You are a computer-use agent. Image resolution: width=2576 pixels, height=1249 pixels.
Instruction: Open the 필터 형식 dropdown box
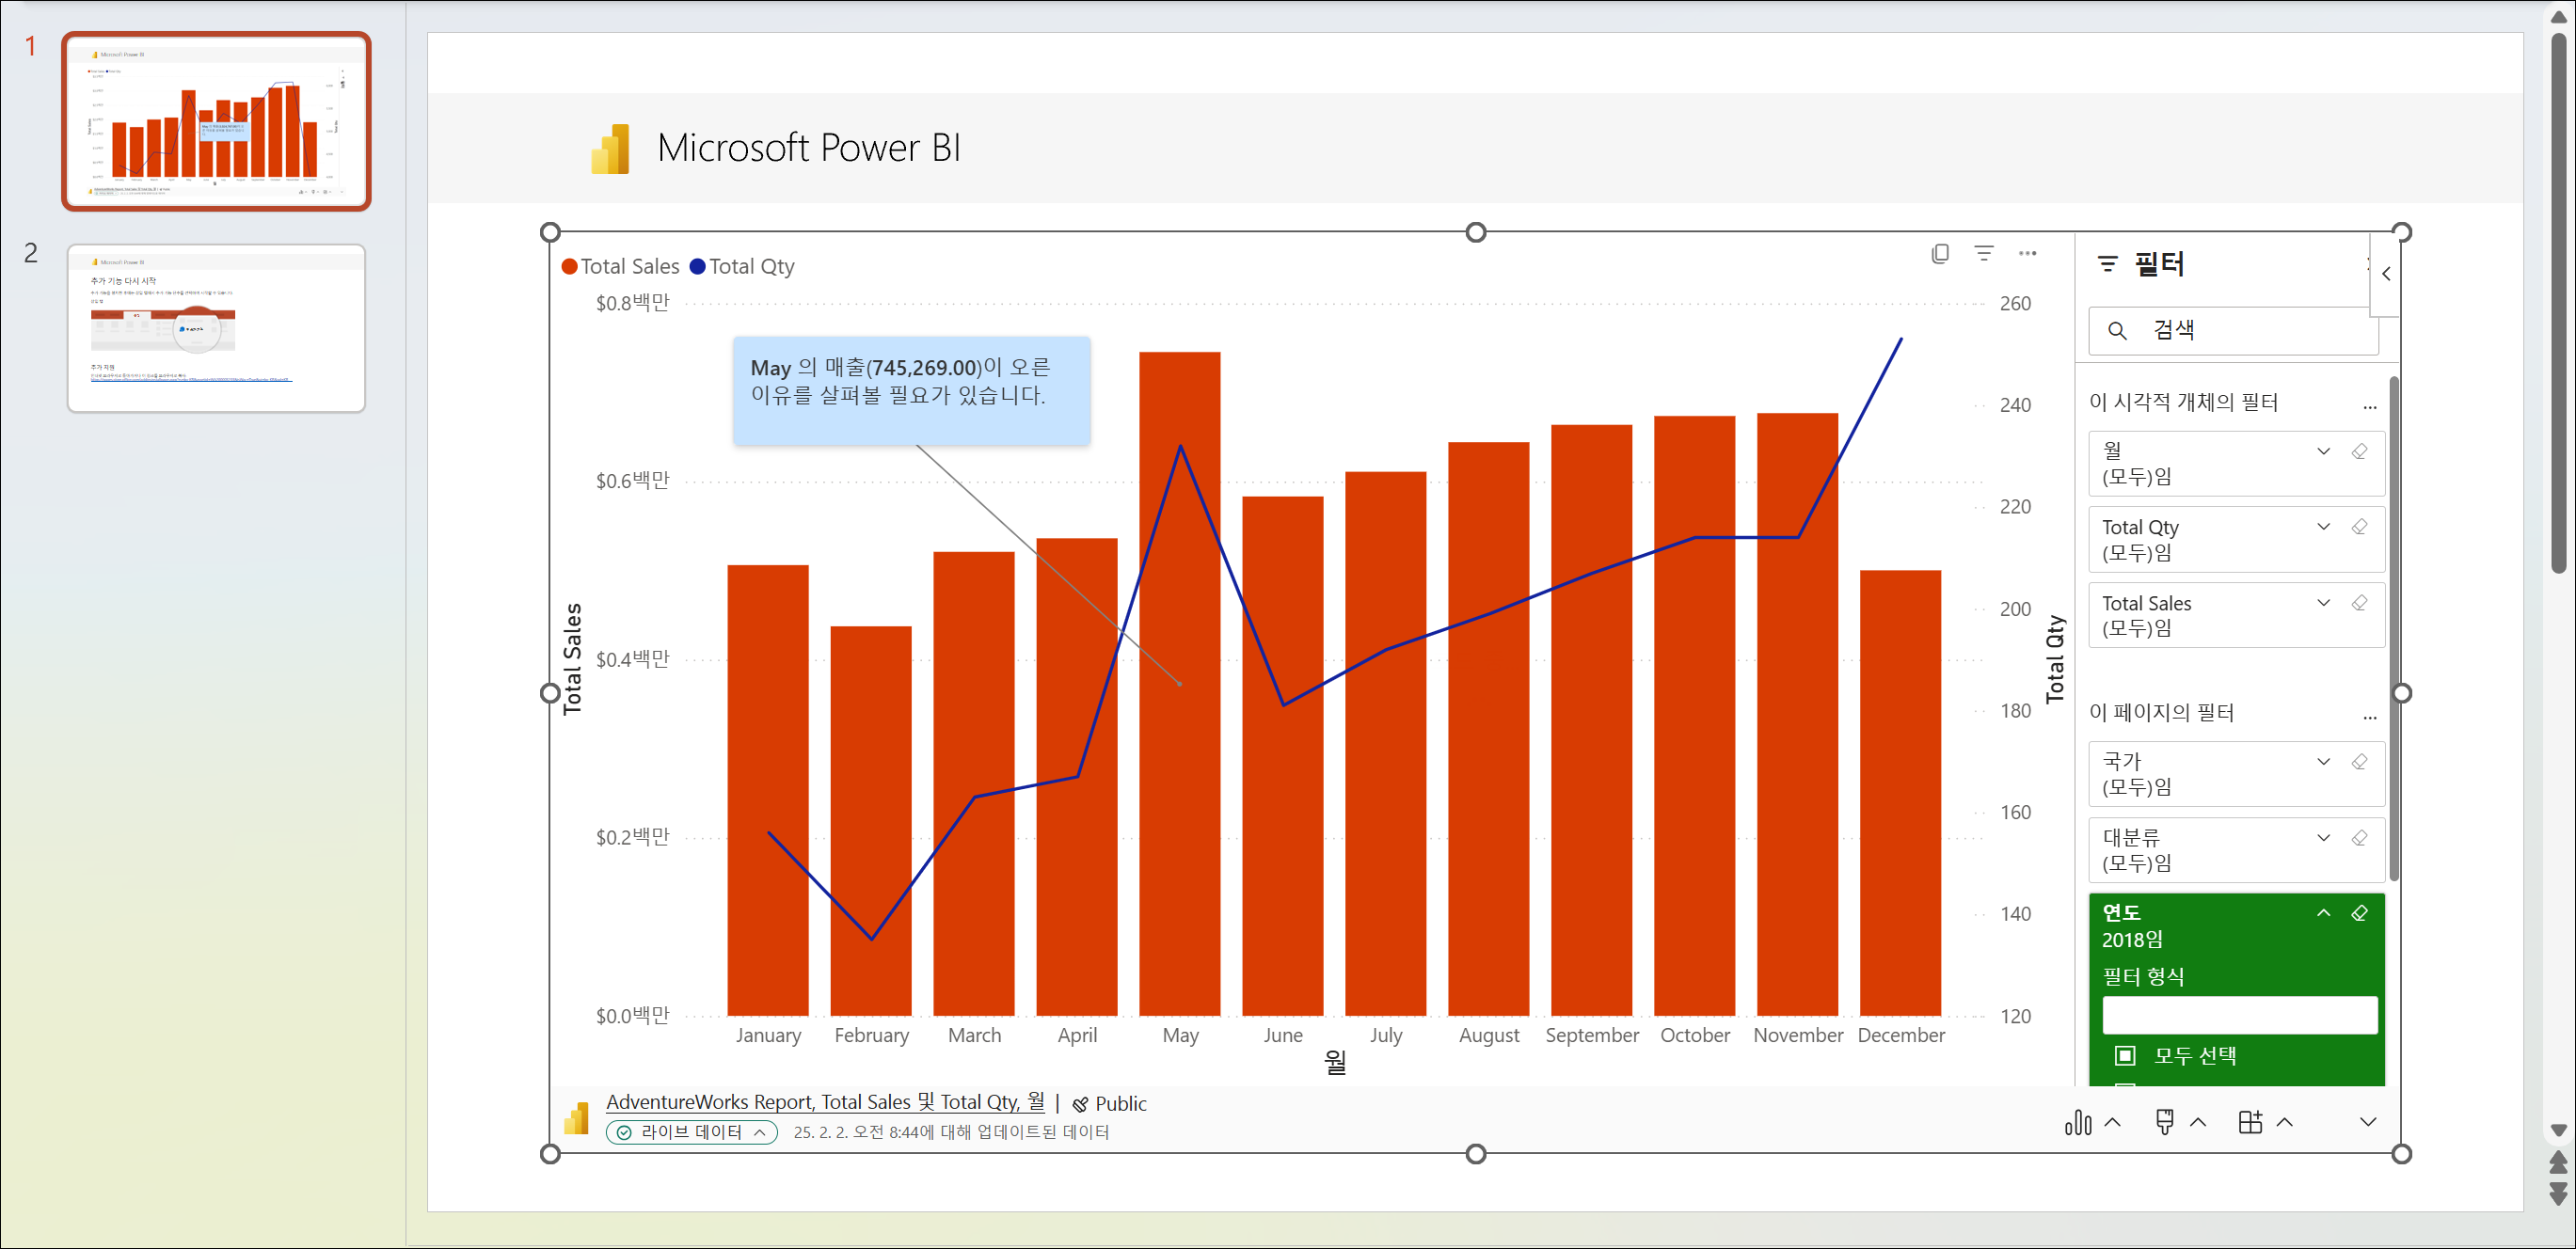2239,1015
